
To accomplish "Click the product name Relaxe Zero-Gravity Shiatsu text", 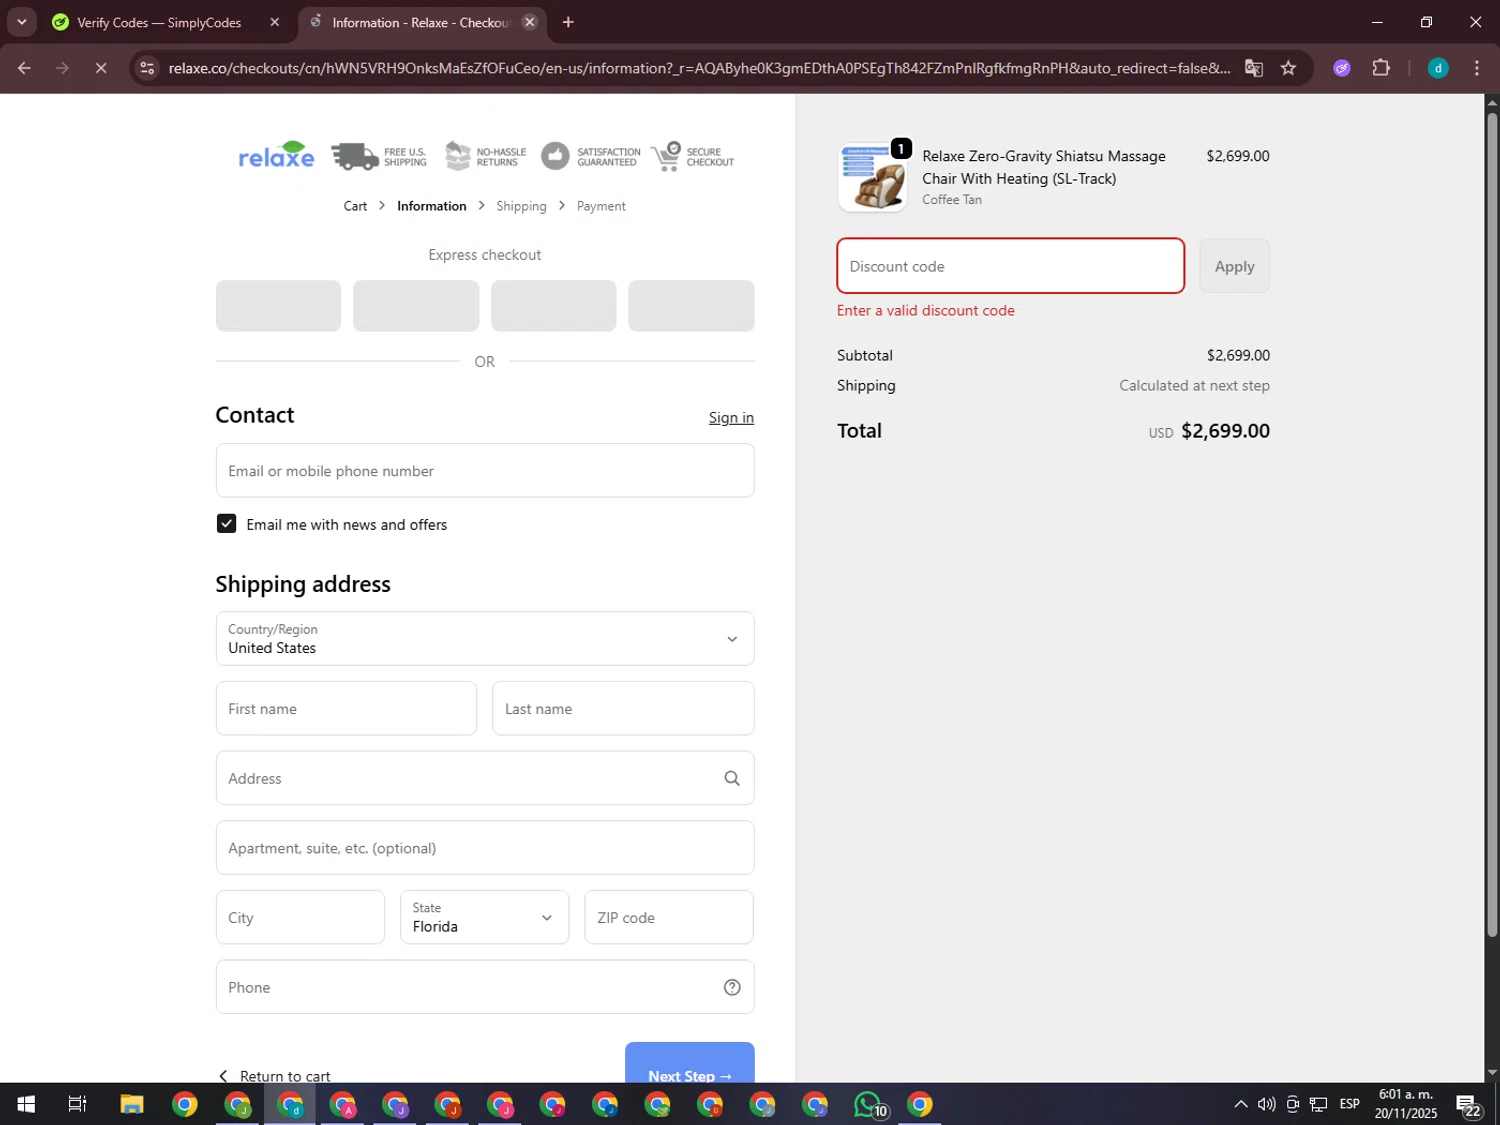I will click(x=1044, y=167).
